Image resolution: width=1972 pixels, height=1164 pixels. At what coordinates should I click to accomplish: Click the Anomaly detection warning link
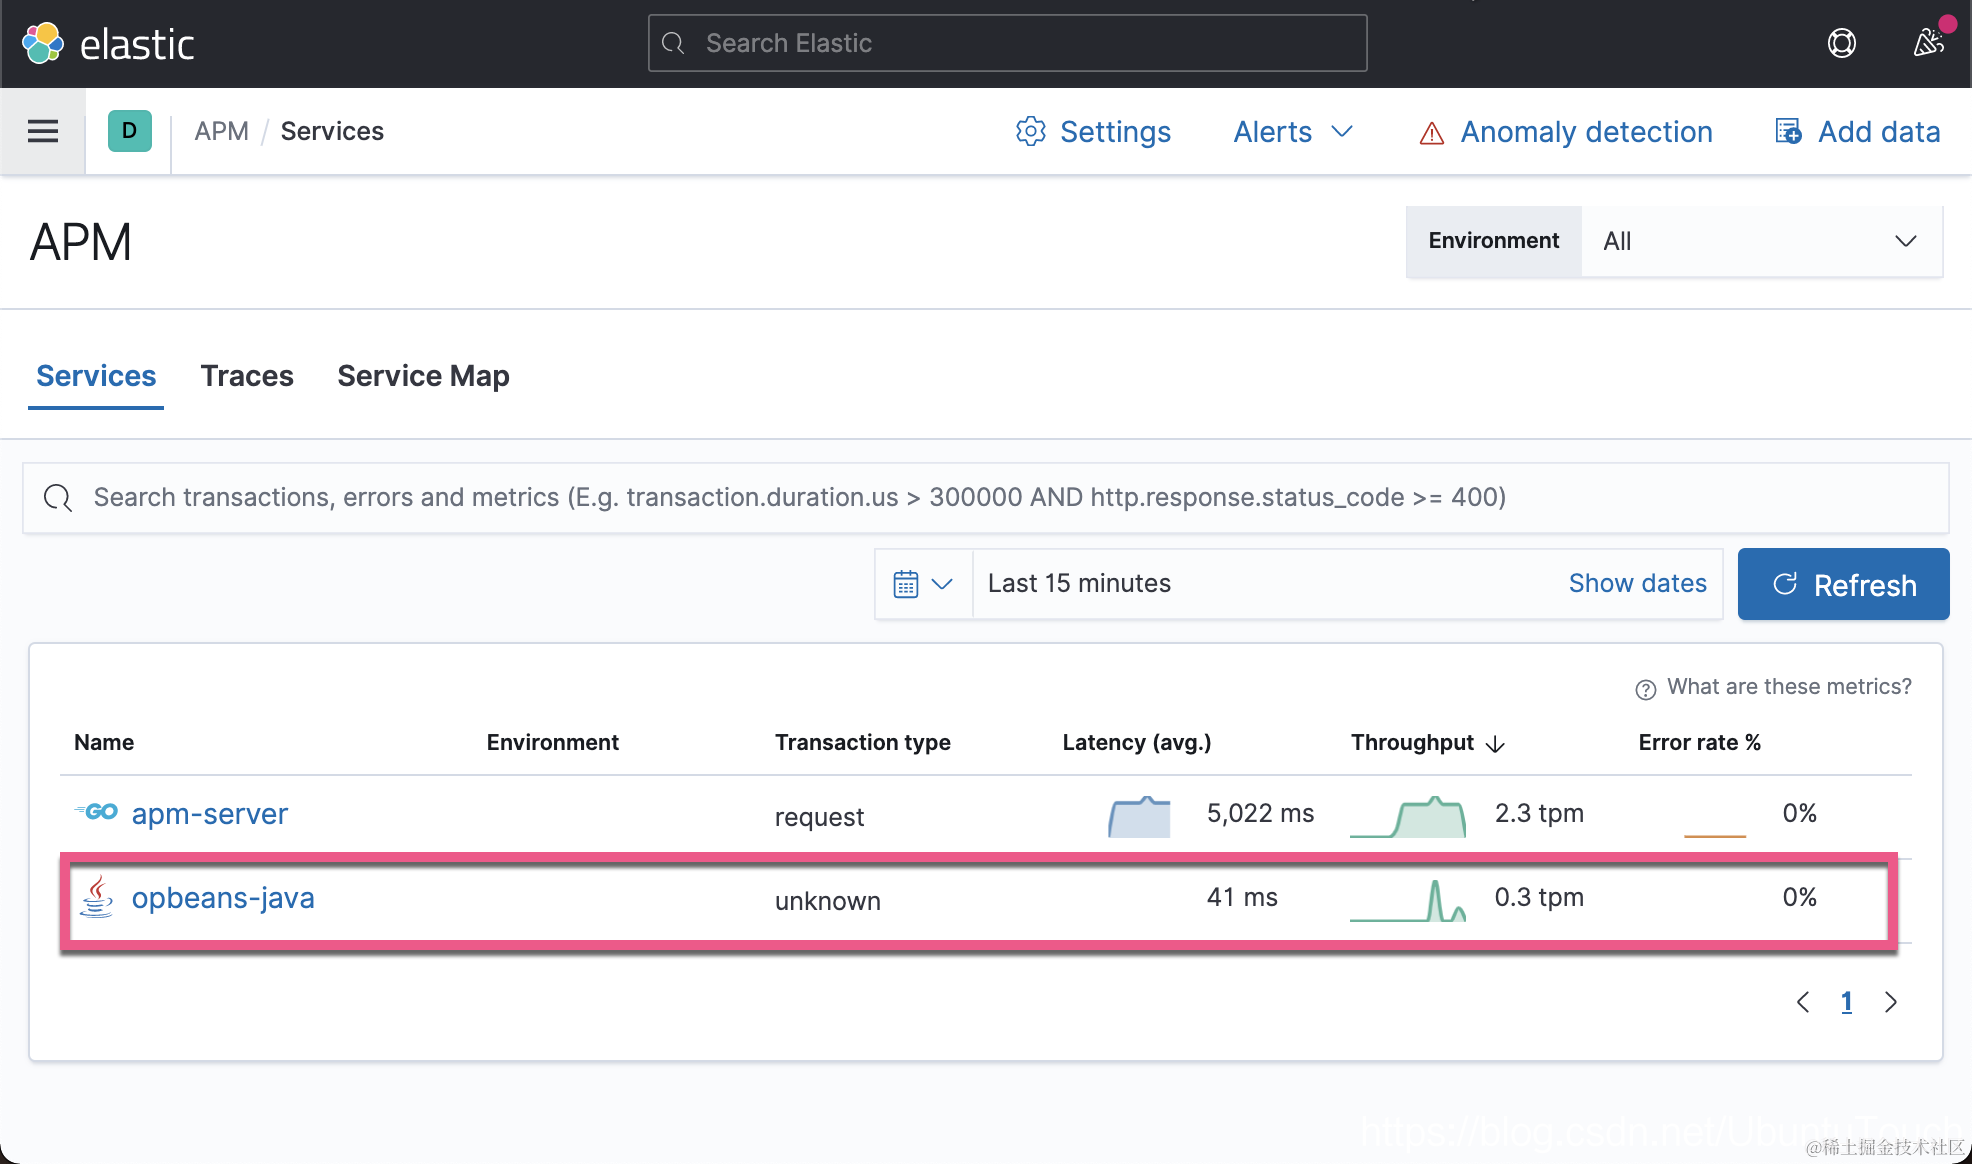coord(1566,131)
